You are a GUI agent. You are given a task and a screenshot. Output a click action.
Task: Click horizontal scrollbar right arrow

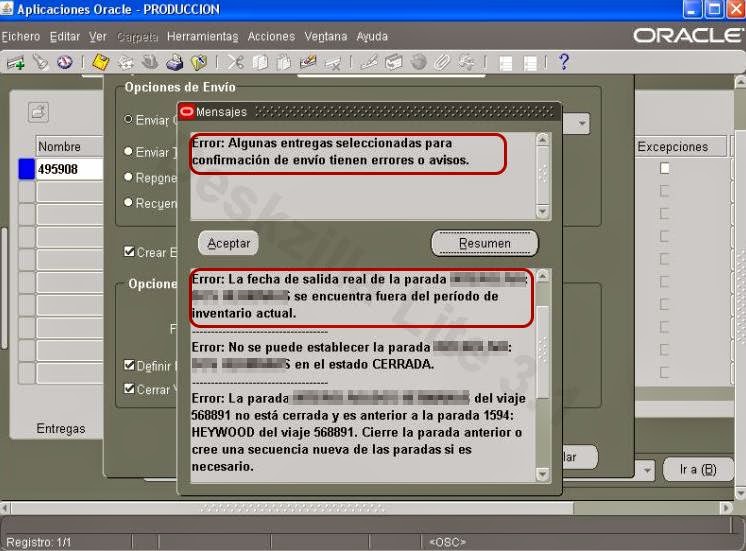pos(726,508)
